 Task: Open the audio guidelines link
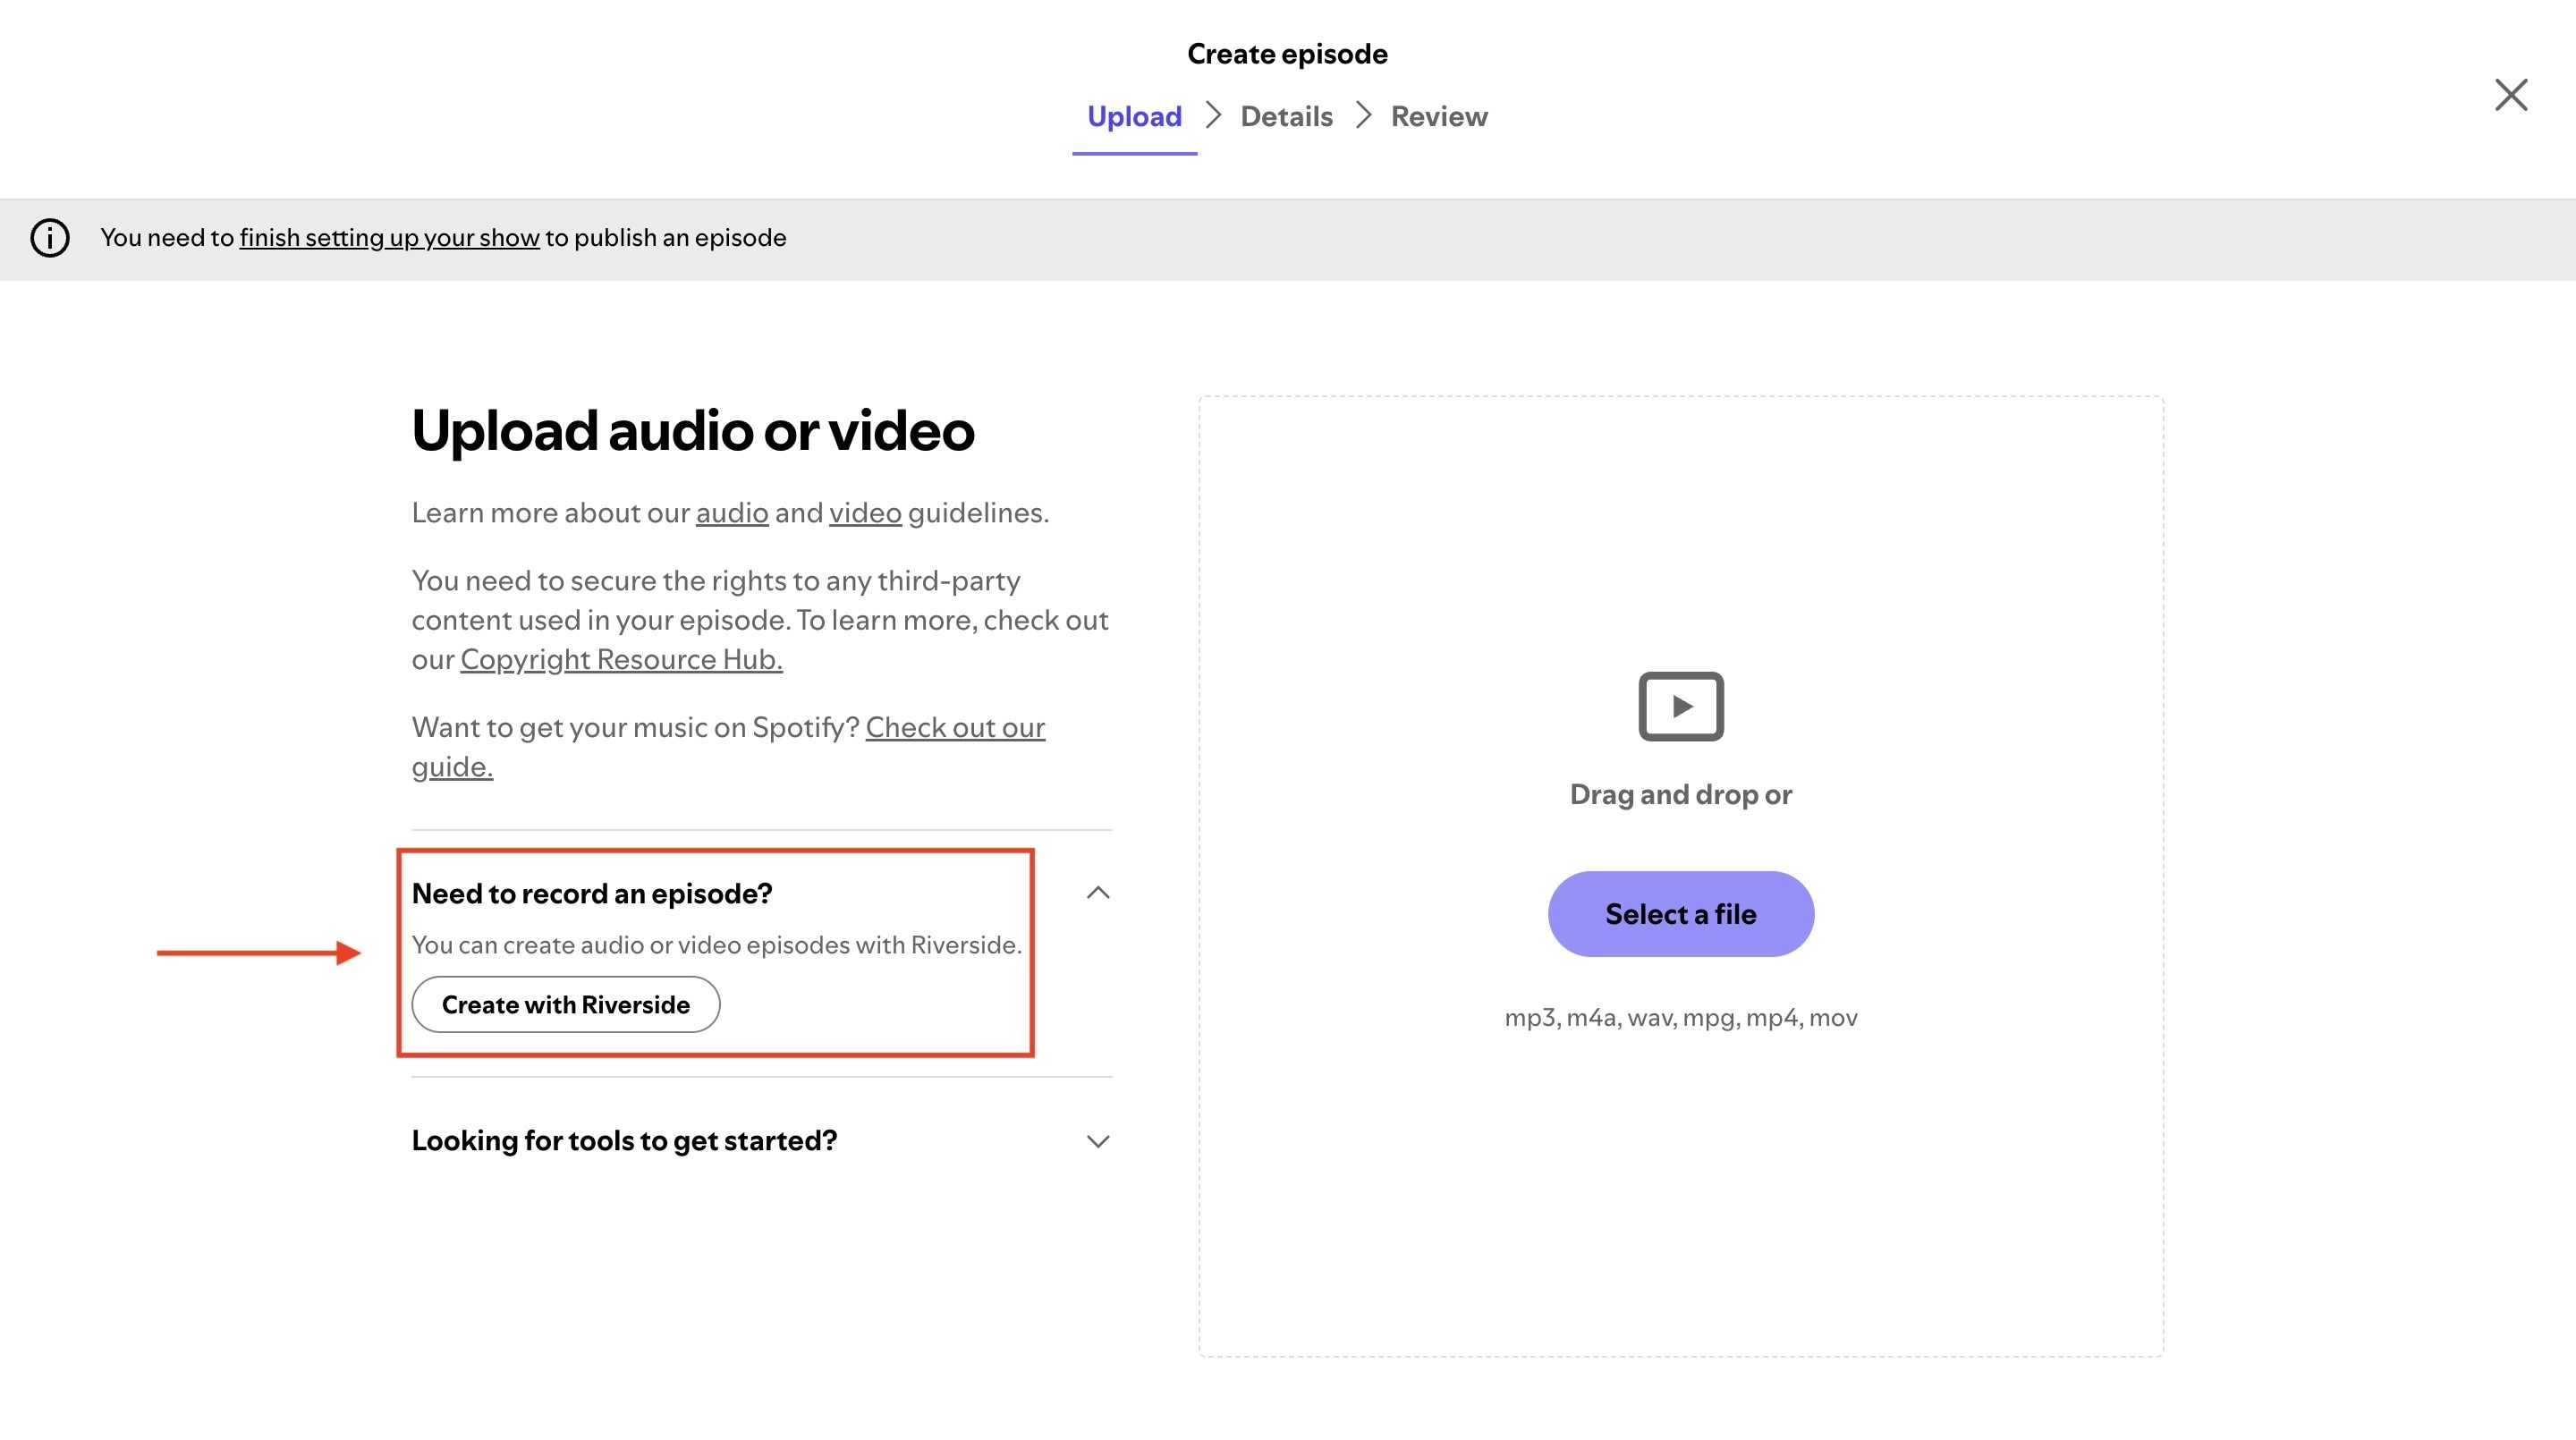tap(732, 513)
